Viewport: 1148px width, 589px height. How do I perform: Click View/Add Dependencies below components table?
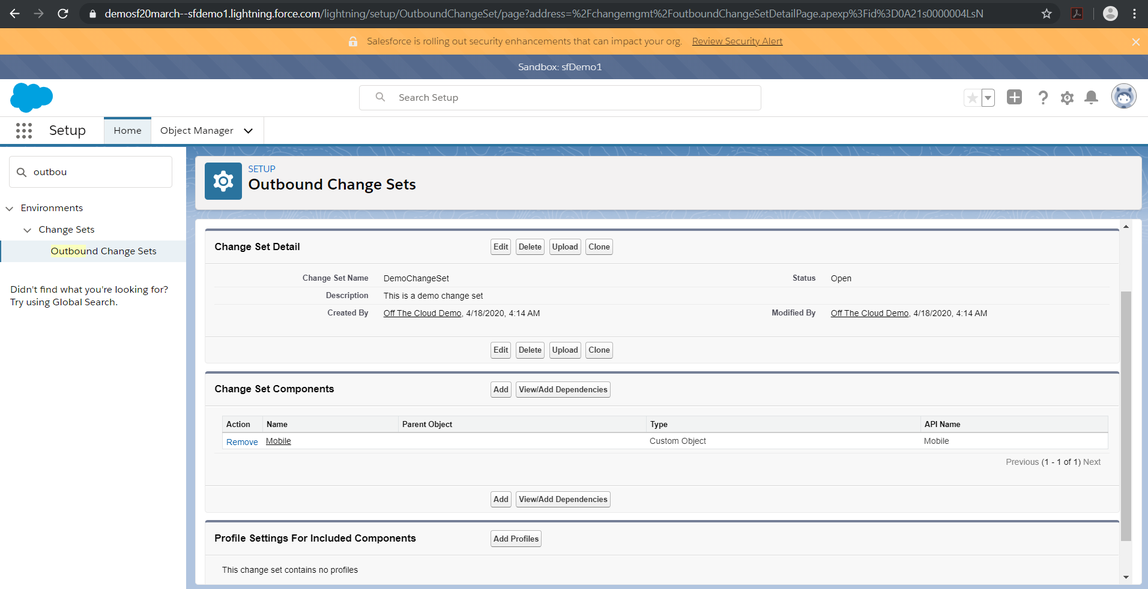[563, 500]
